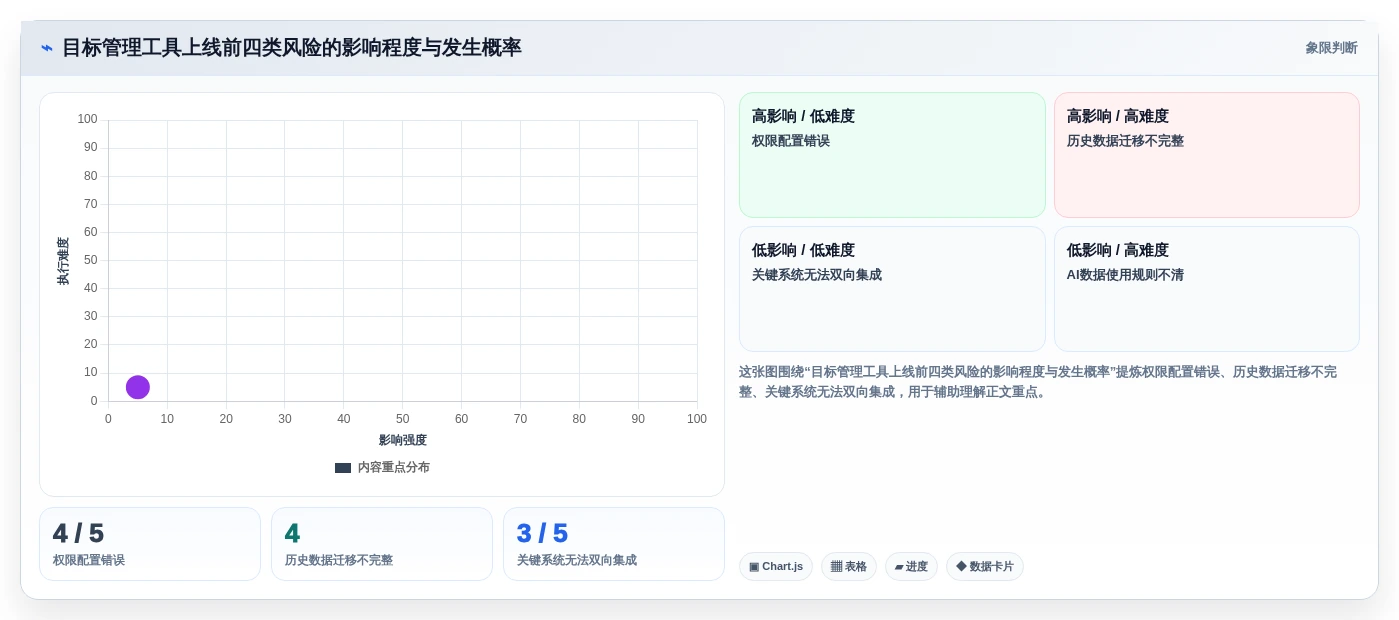Click the 50 label on the y-axis
This screenshot has width=1399, height=620.
(x=91, y=260)
